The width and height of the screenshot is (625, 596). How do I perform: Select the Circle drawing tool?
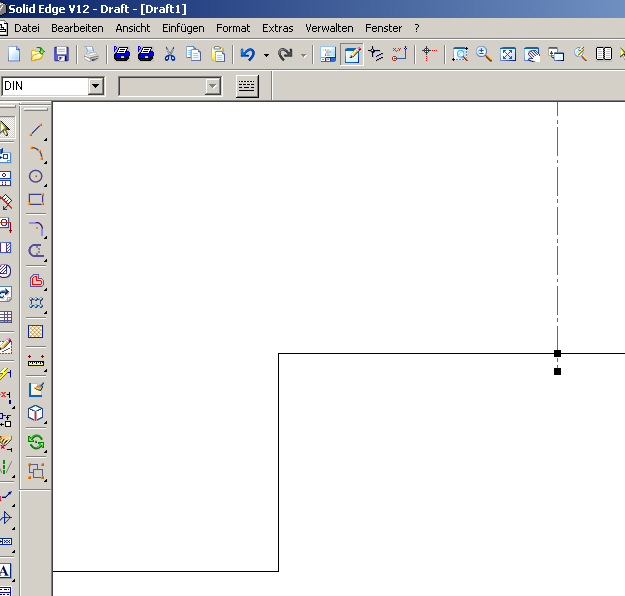tap(36, 176)
